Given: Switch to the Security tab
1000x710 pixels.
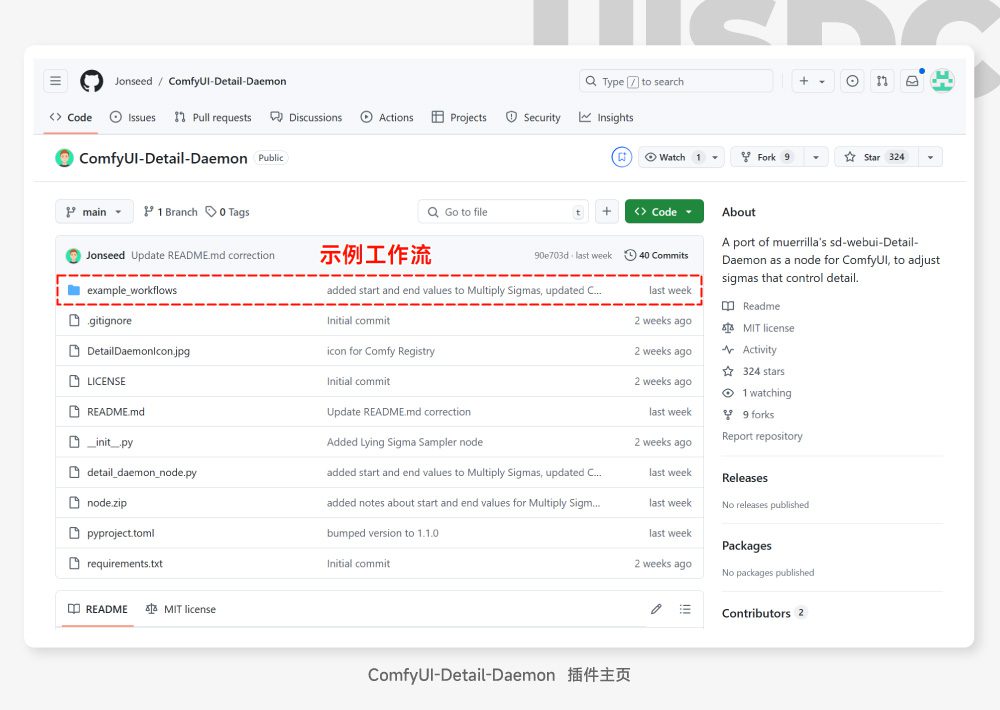Looking at the screenshot, I should point(533,117).
